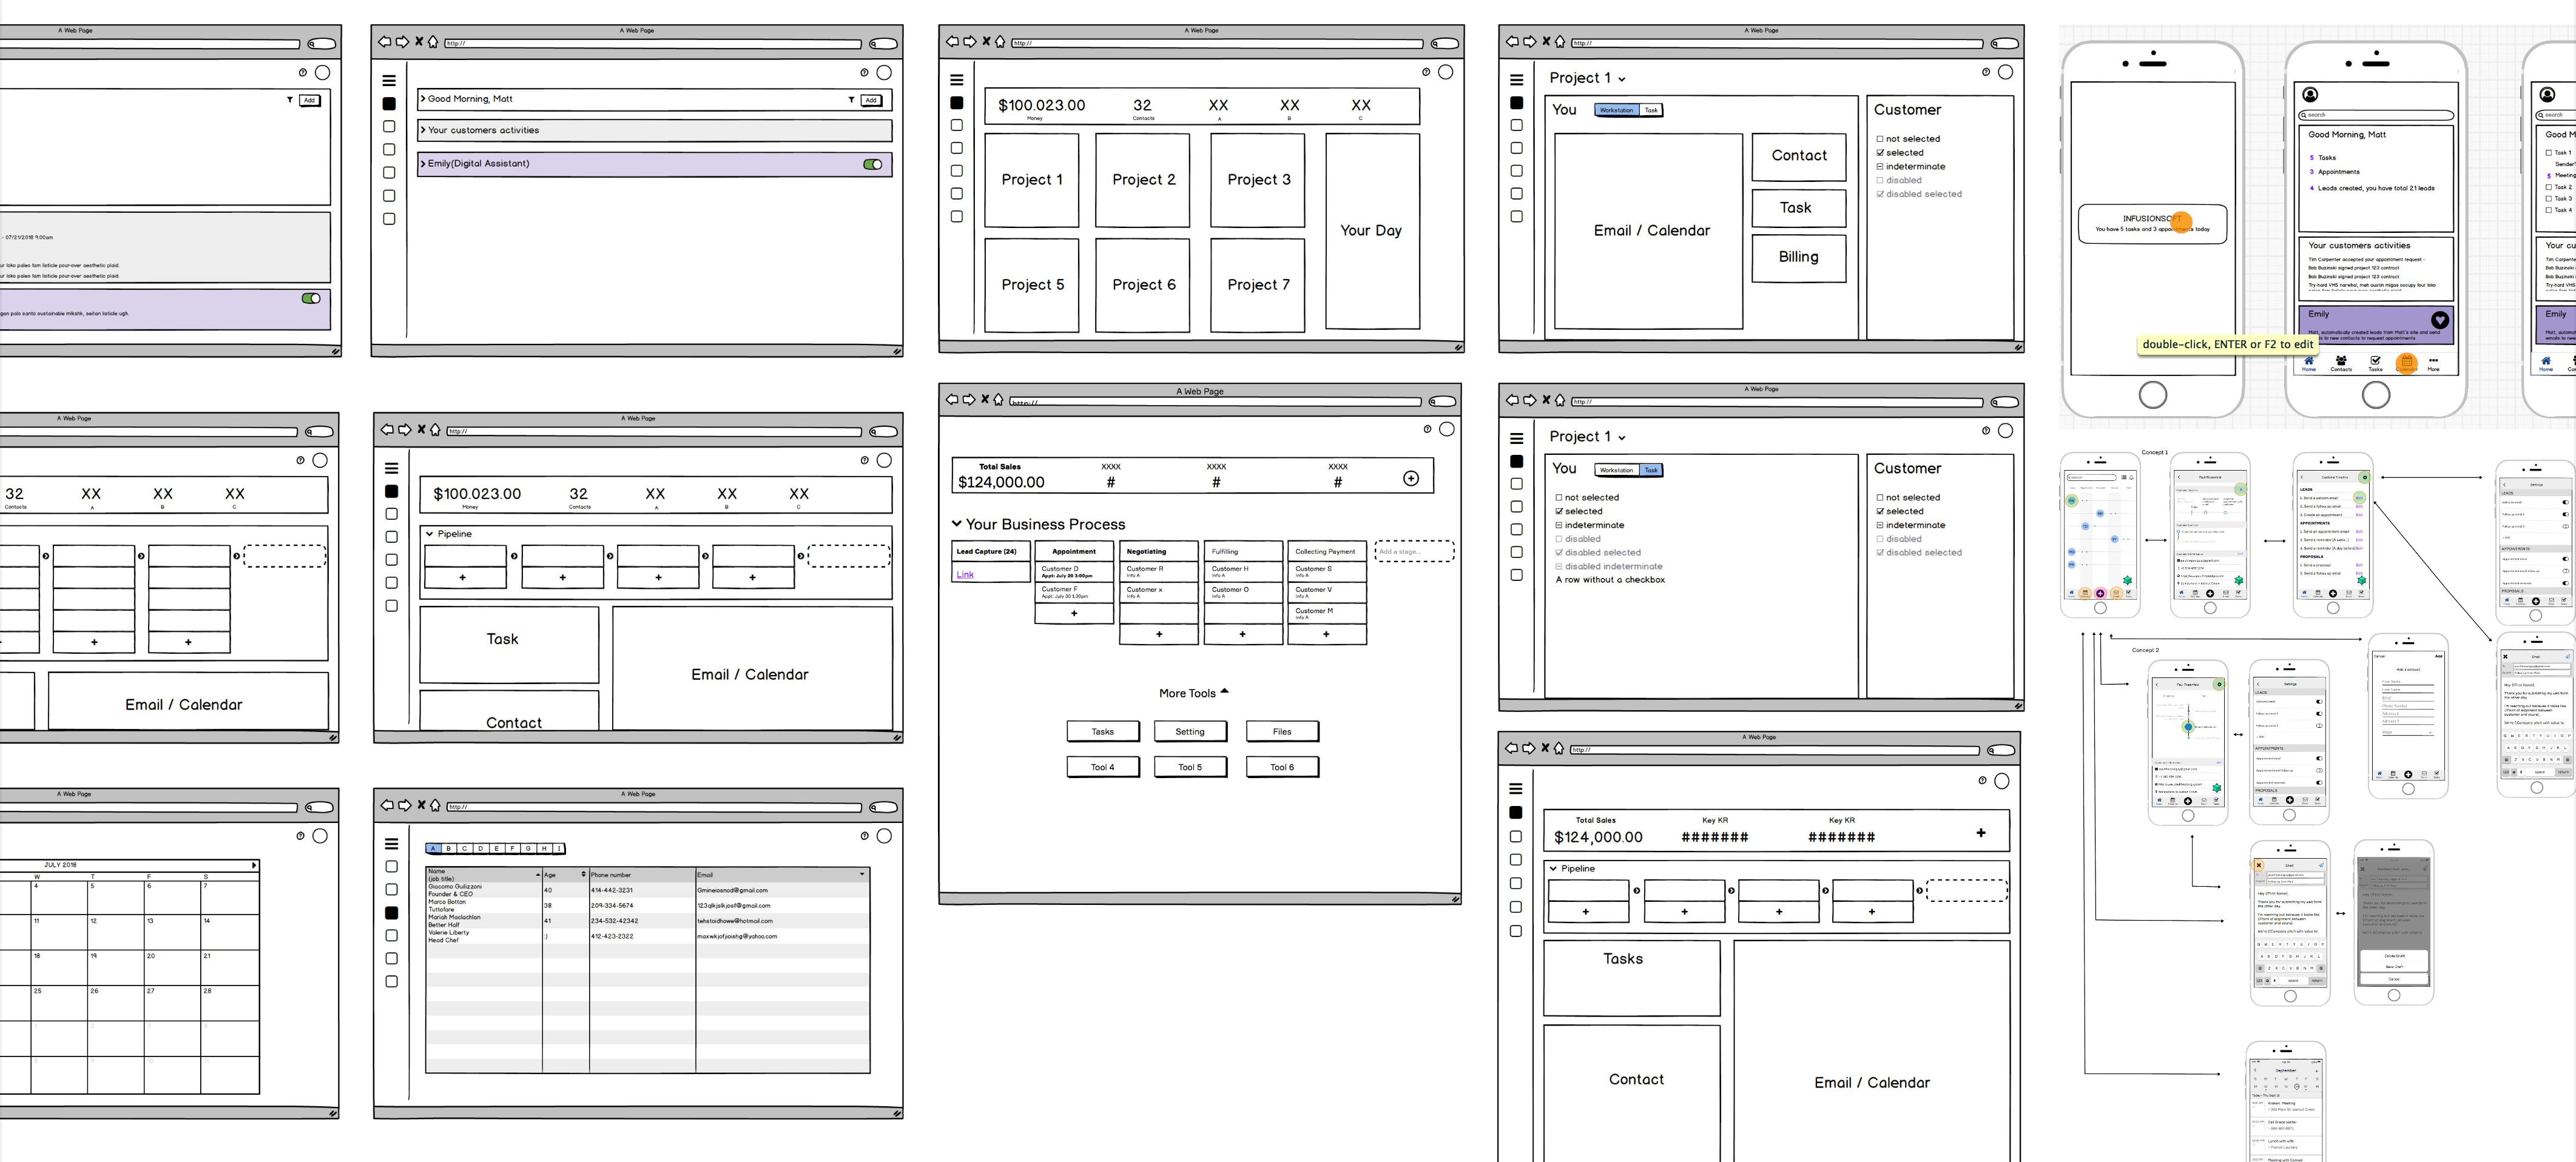Click the 'Link' hyperlink under Lead Capture (24)
This screenshot has height=1162, width=2576.
pos(965,575)
